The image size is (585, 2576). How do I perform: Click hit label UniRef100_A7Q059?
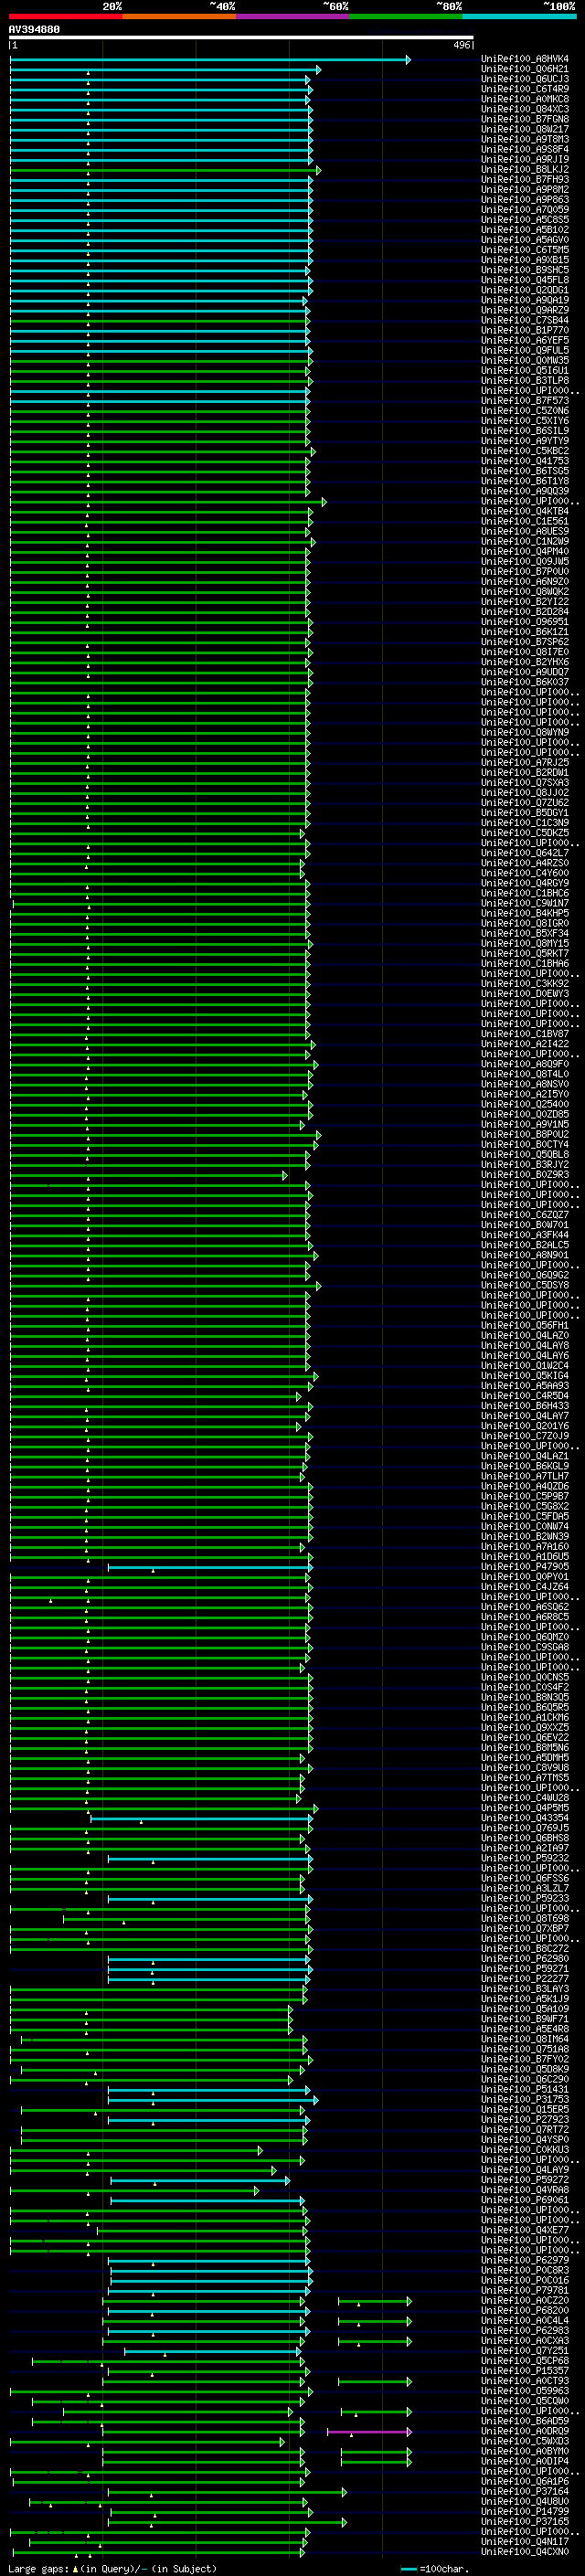pyautogui.click(x=524, y=210)
